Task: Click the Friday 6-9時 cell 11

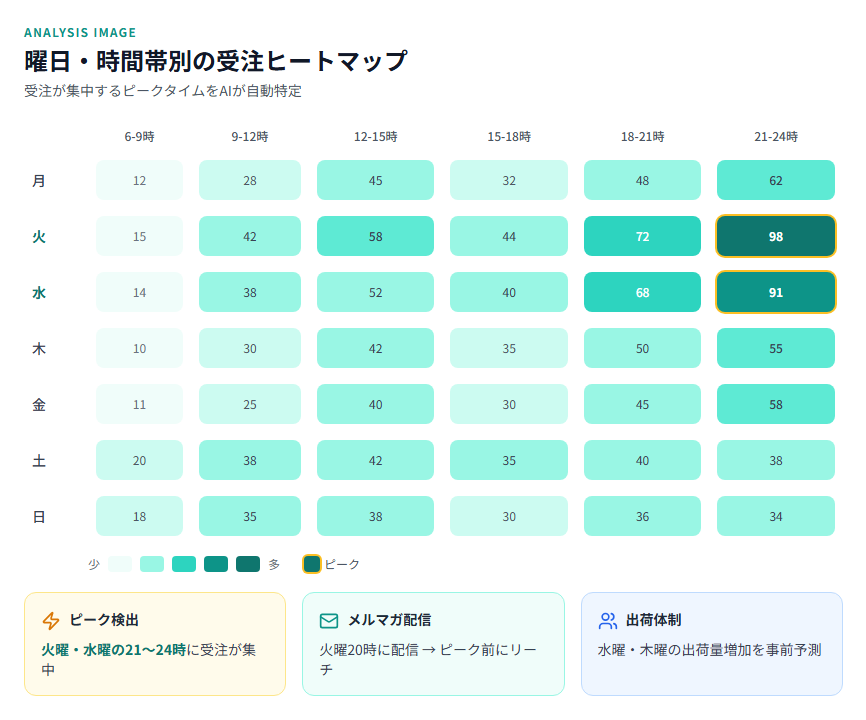Action: pos(139,404)
